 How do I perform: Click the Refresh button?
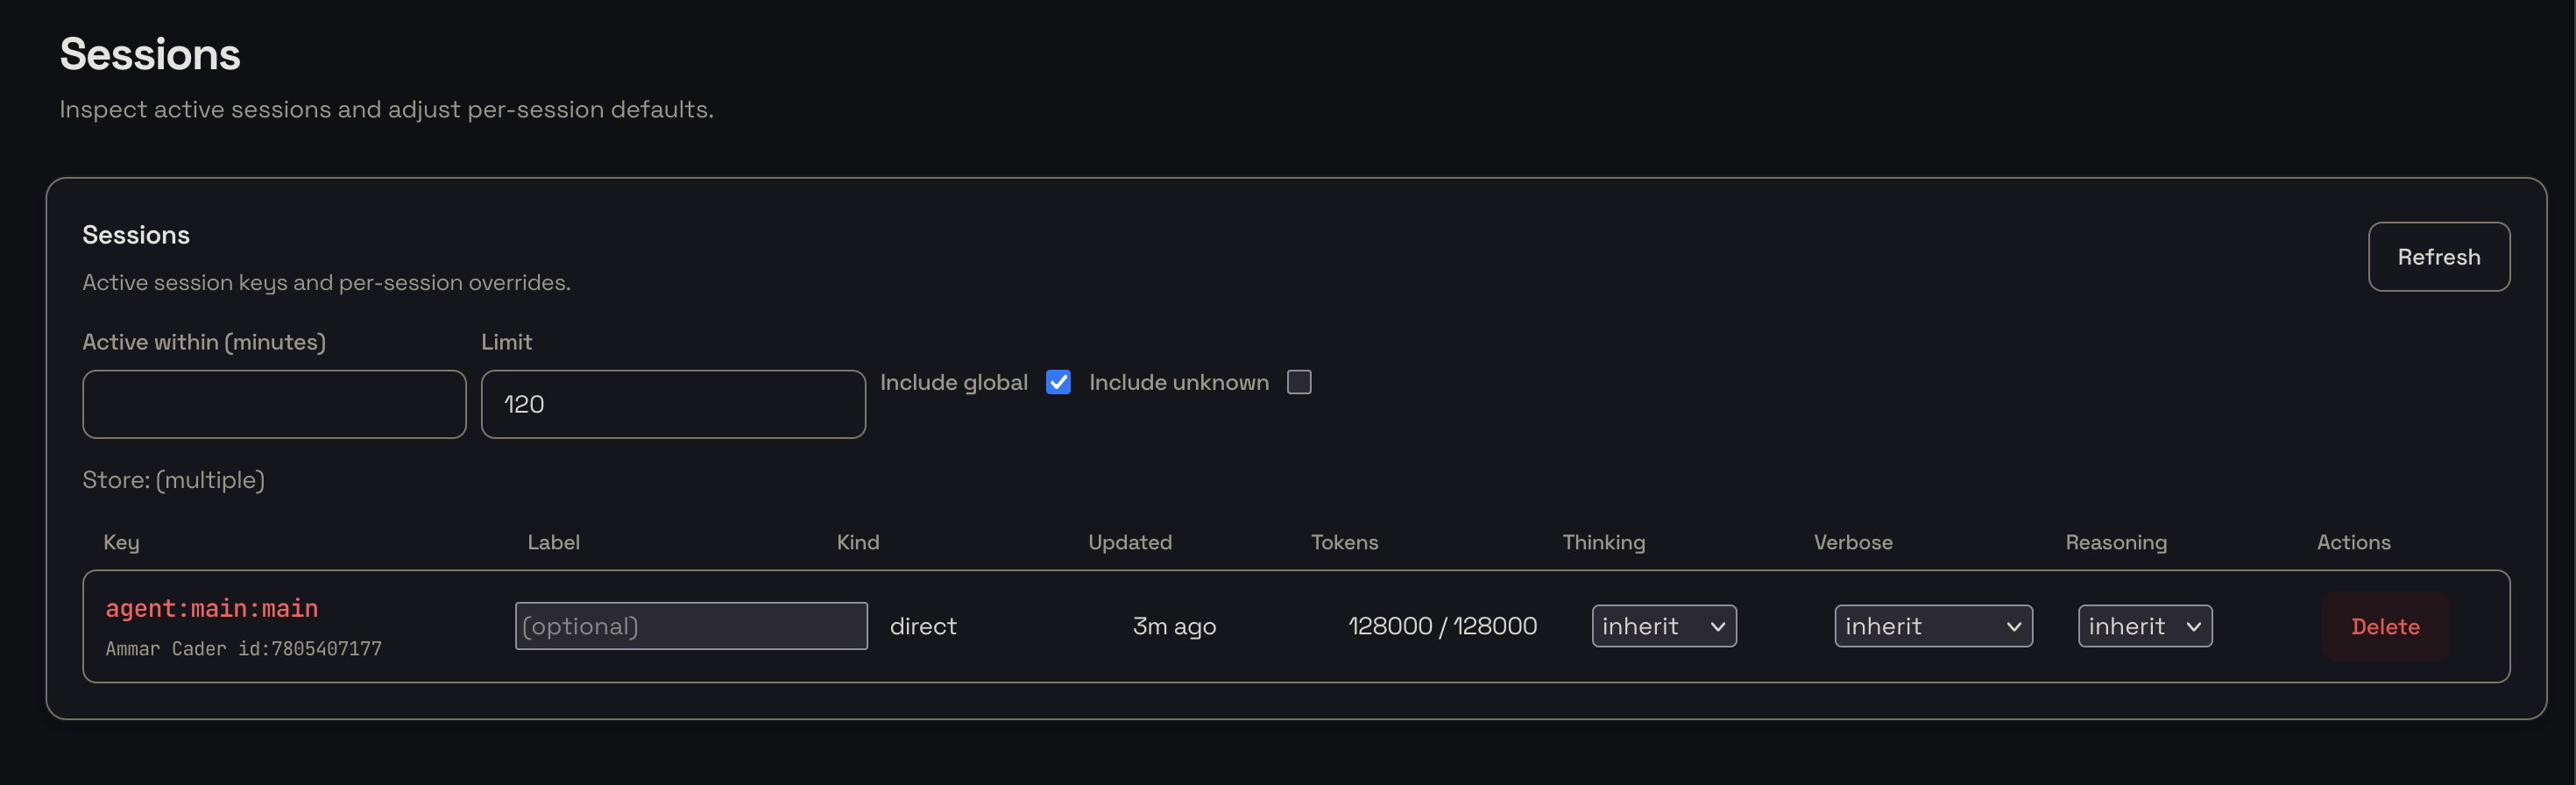pyautogui.click(x=2437, y=257)
